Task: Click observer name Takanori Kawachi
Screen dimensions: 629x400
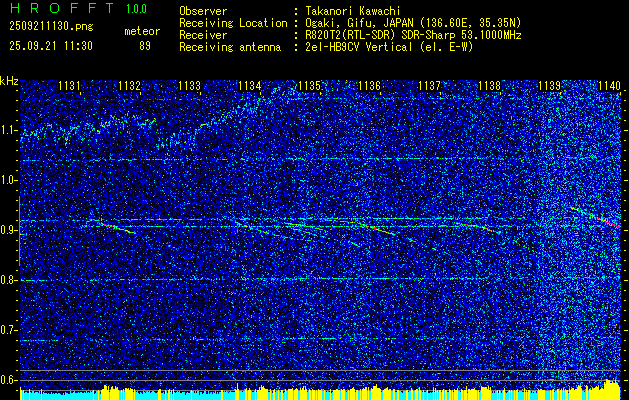Action: (352, 11)
